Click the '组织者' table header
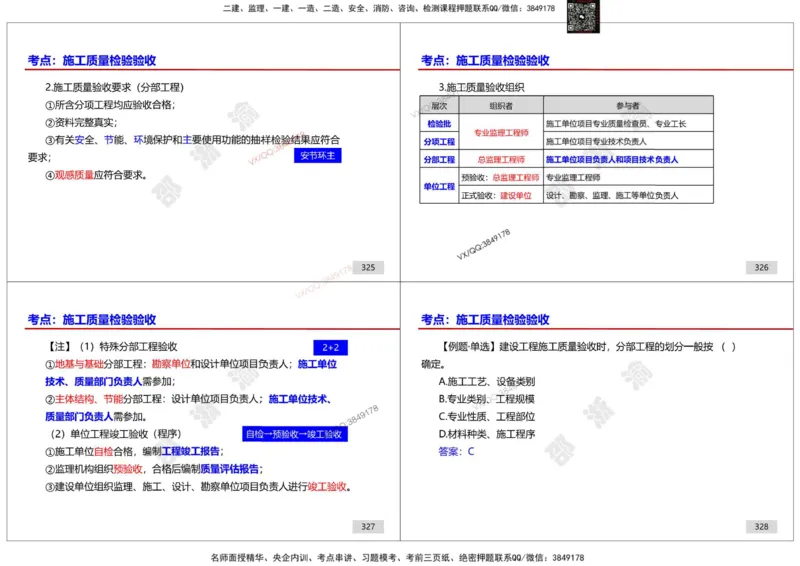Viewport: 800px width, 566px height. (501, 106)
